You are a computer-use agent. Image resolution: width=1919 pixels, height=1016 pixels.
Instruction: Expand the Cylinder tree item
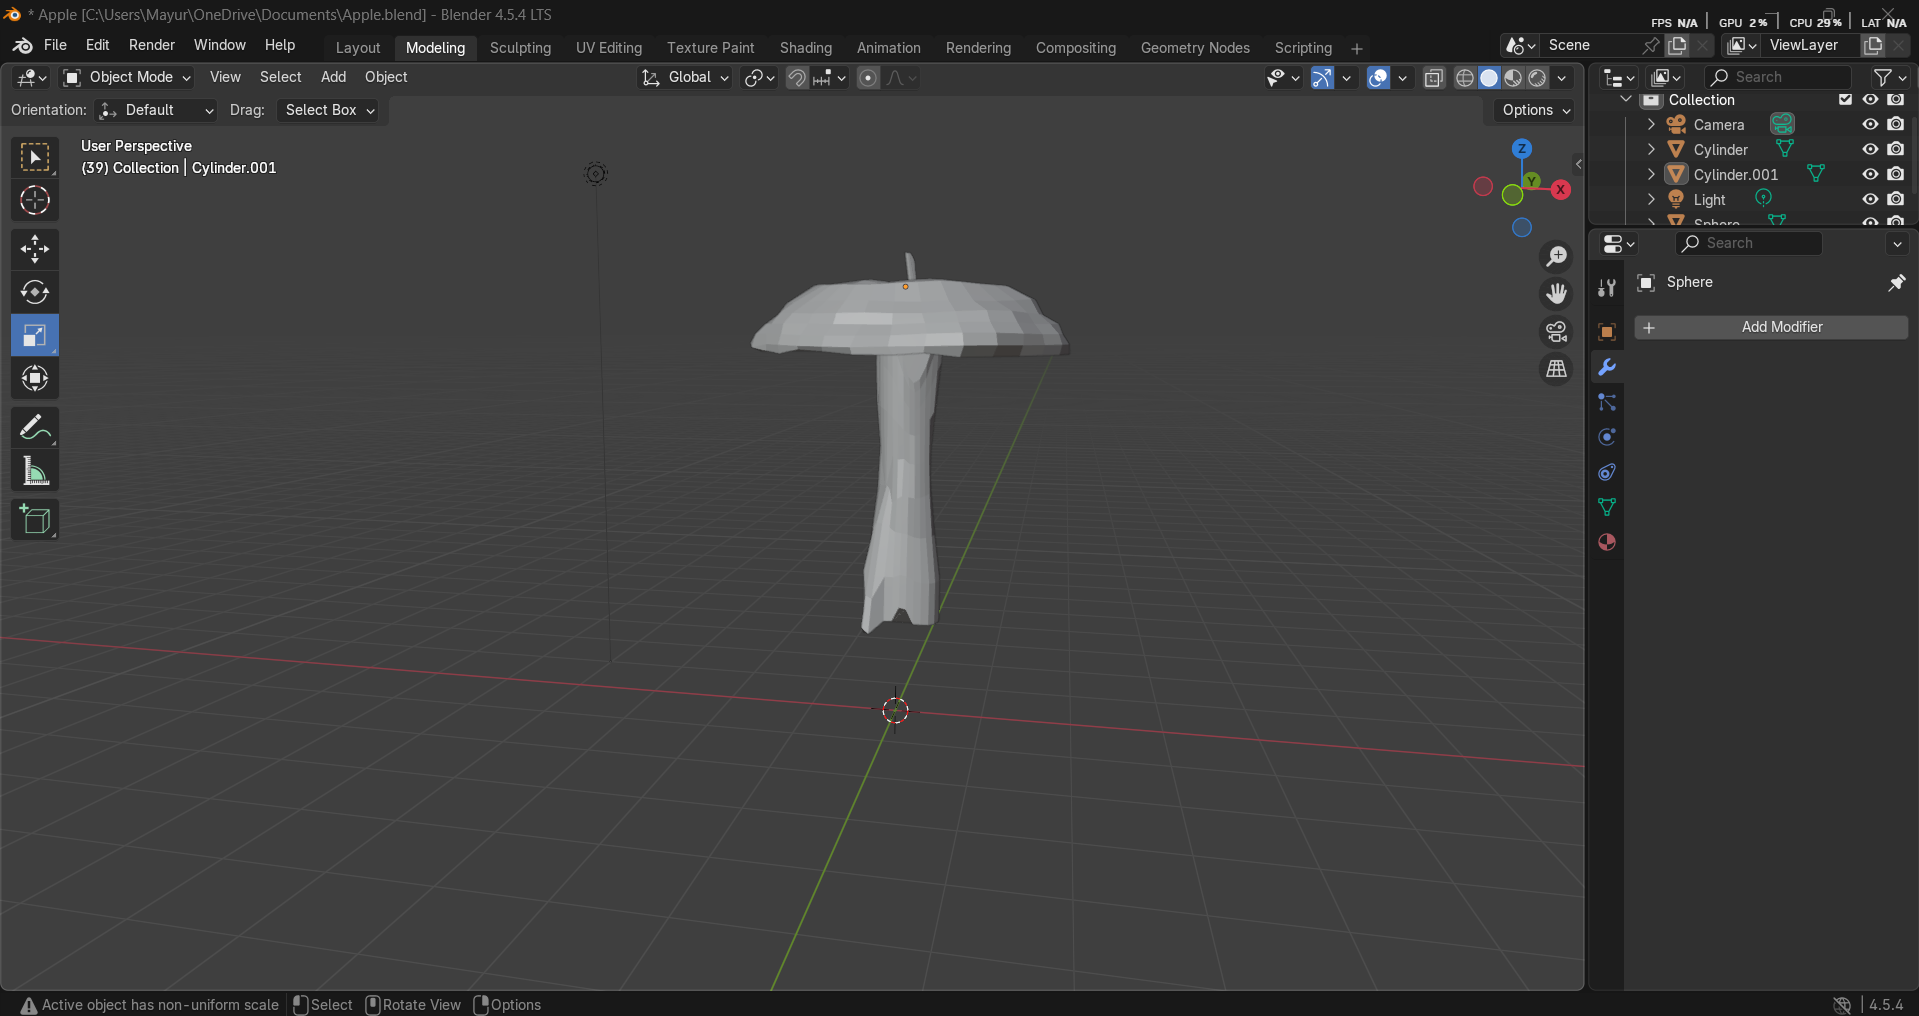[x=1651, y=149]
